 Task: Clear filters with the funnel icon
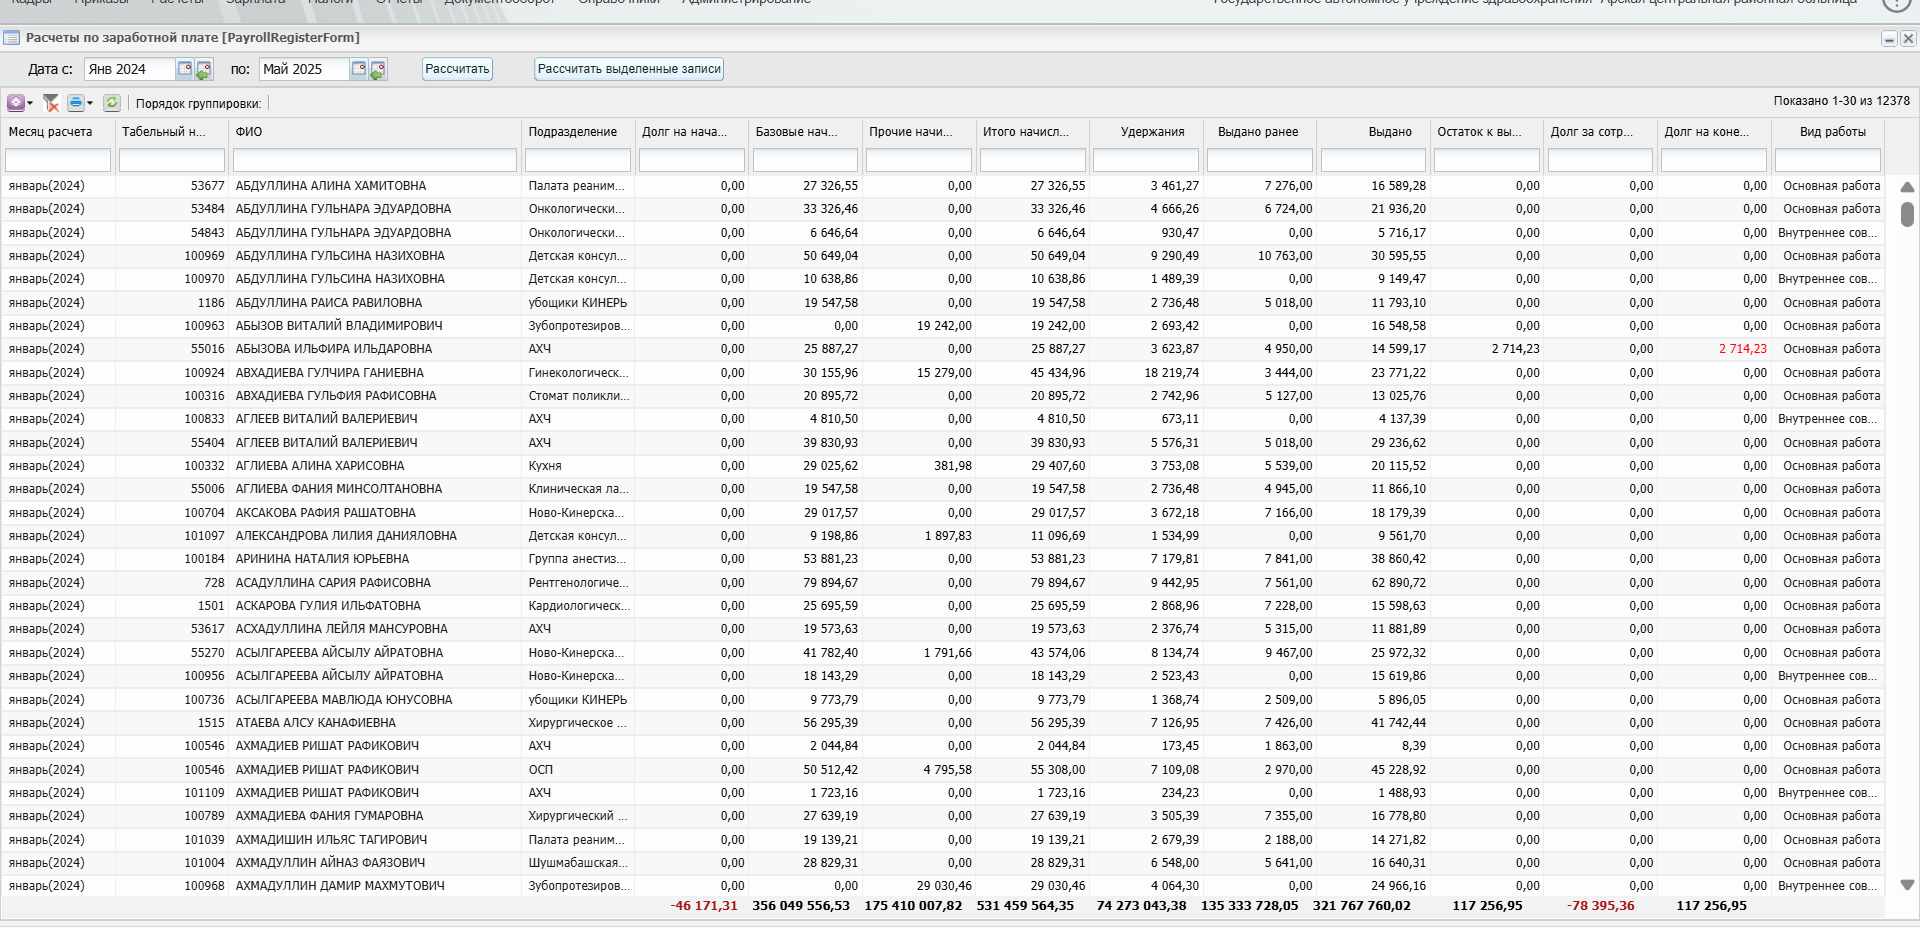(51, 103)
